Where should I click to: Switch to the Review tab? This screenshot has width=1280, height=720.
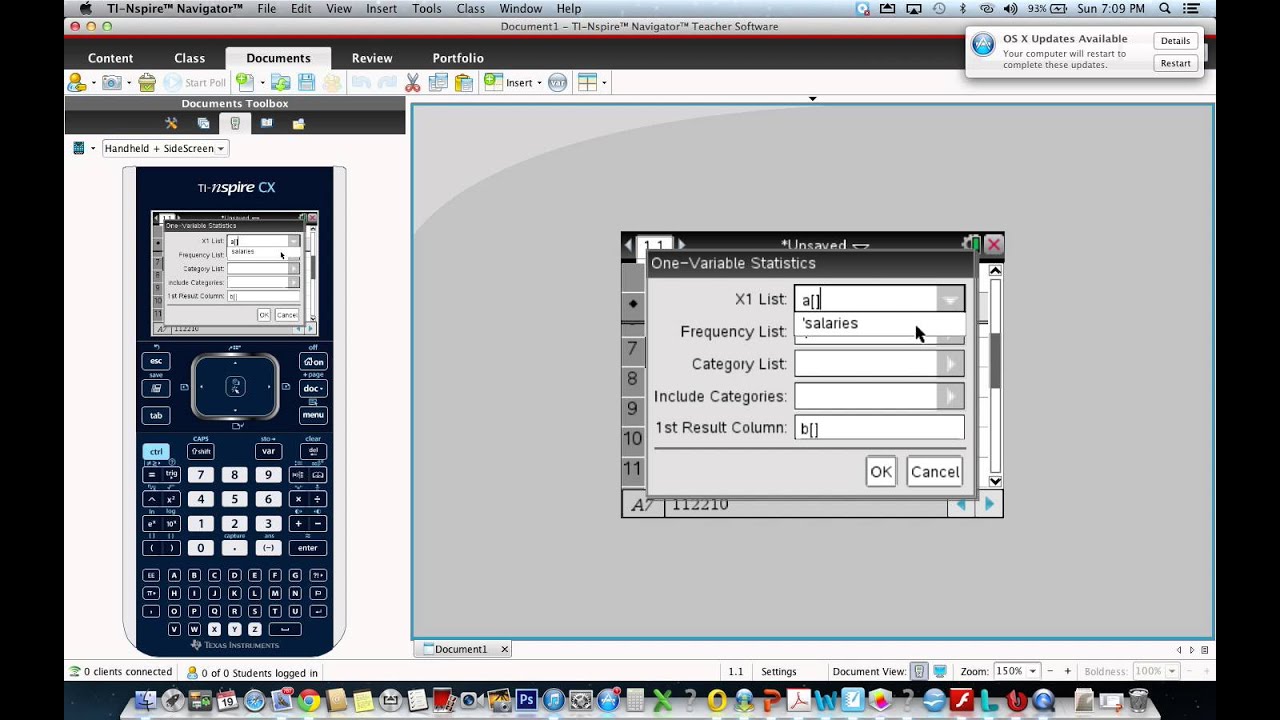pyautogui.click(x=372, y=58)
